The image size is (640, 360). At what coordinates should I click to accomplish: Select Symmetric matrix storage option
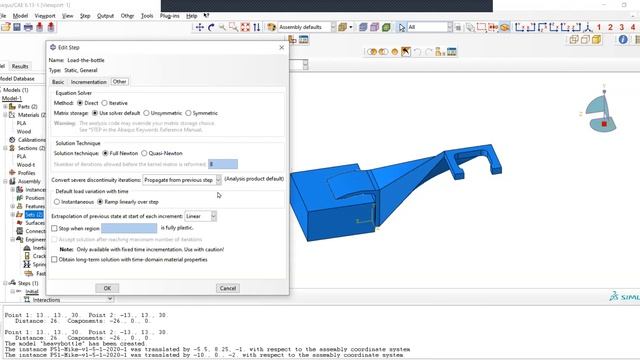pos(188,113)
